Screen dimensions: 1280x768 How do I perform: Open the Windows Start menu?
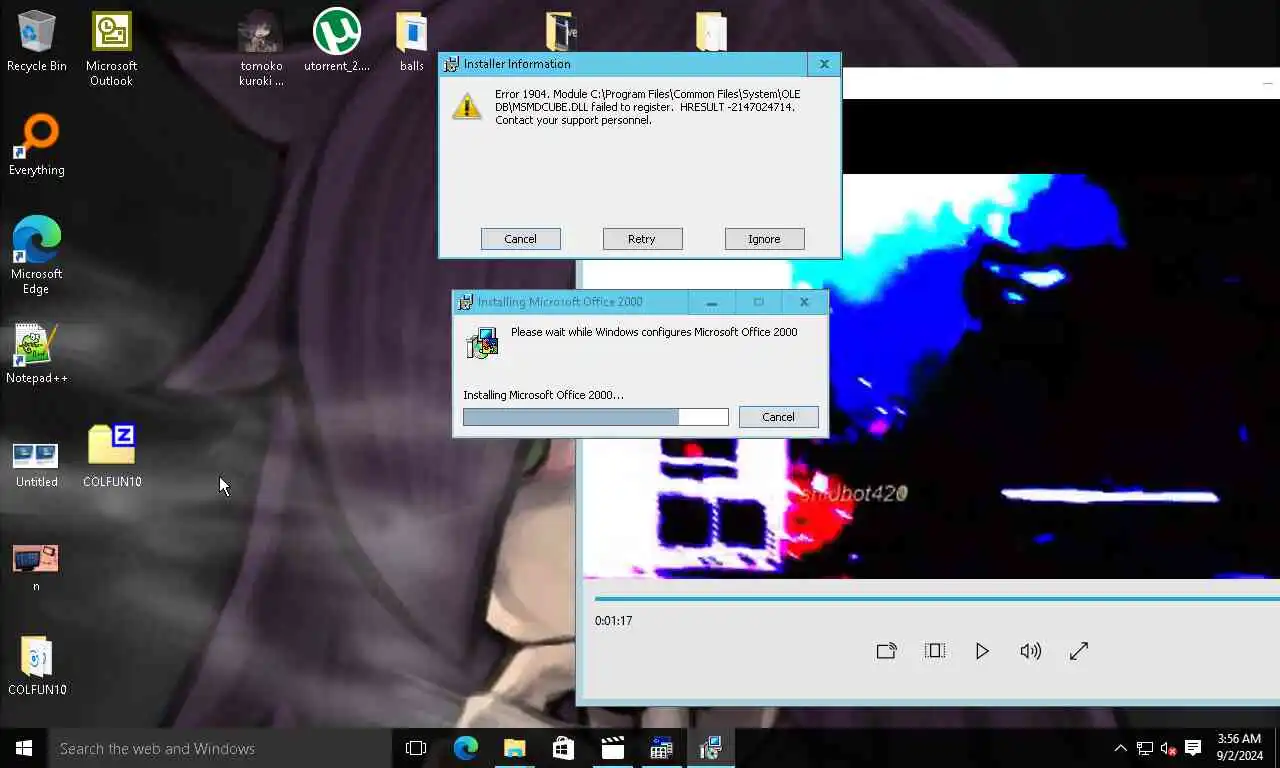[24, 748]
